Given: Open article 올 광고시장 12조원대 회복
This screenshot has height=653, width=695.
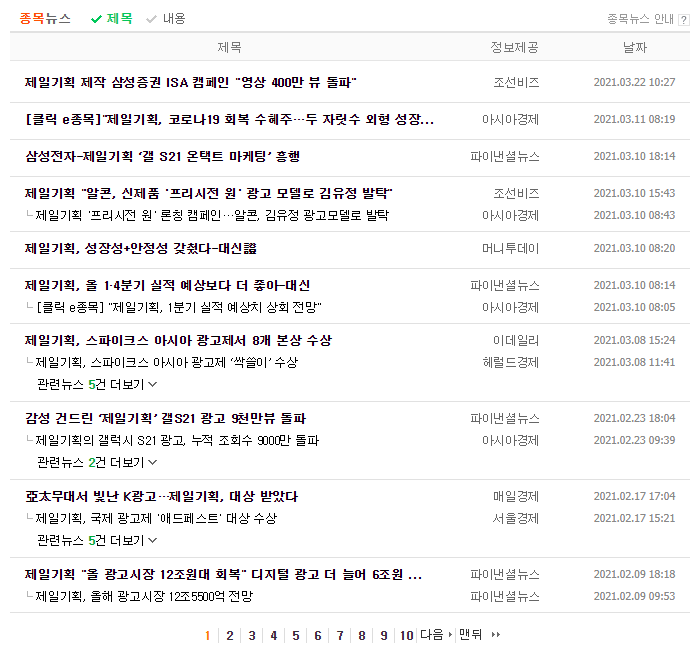Looking at the screenshot, I should 223,575.
